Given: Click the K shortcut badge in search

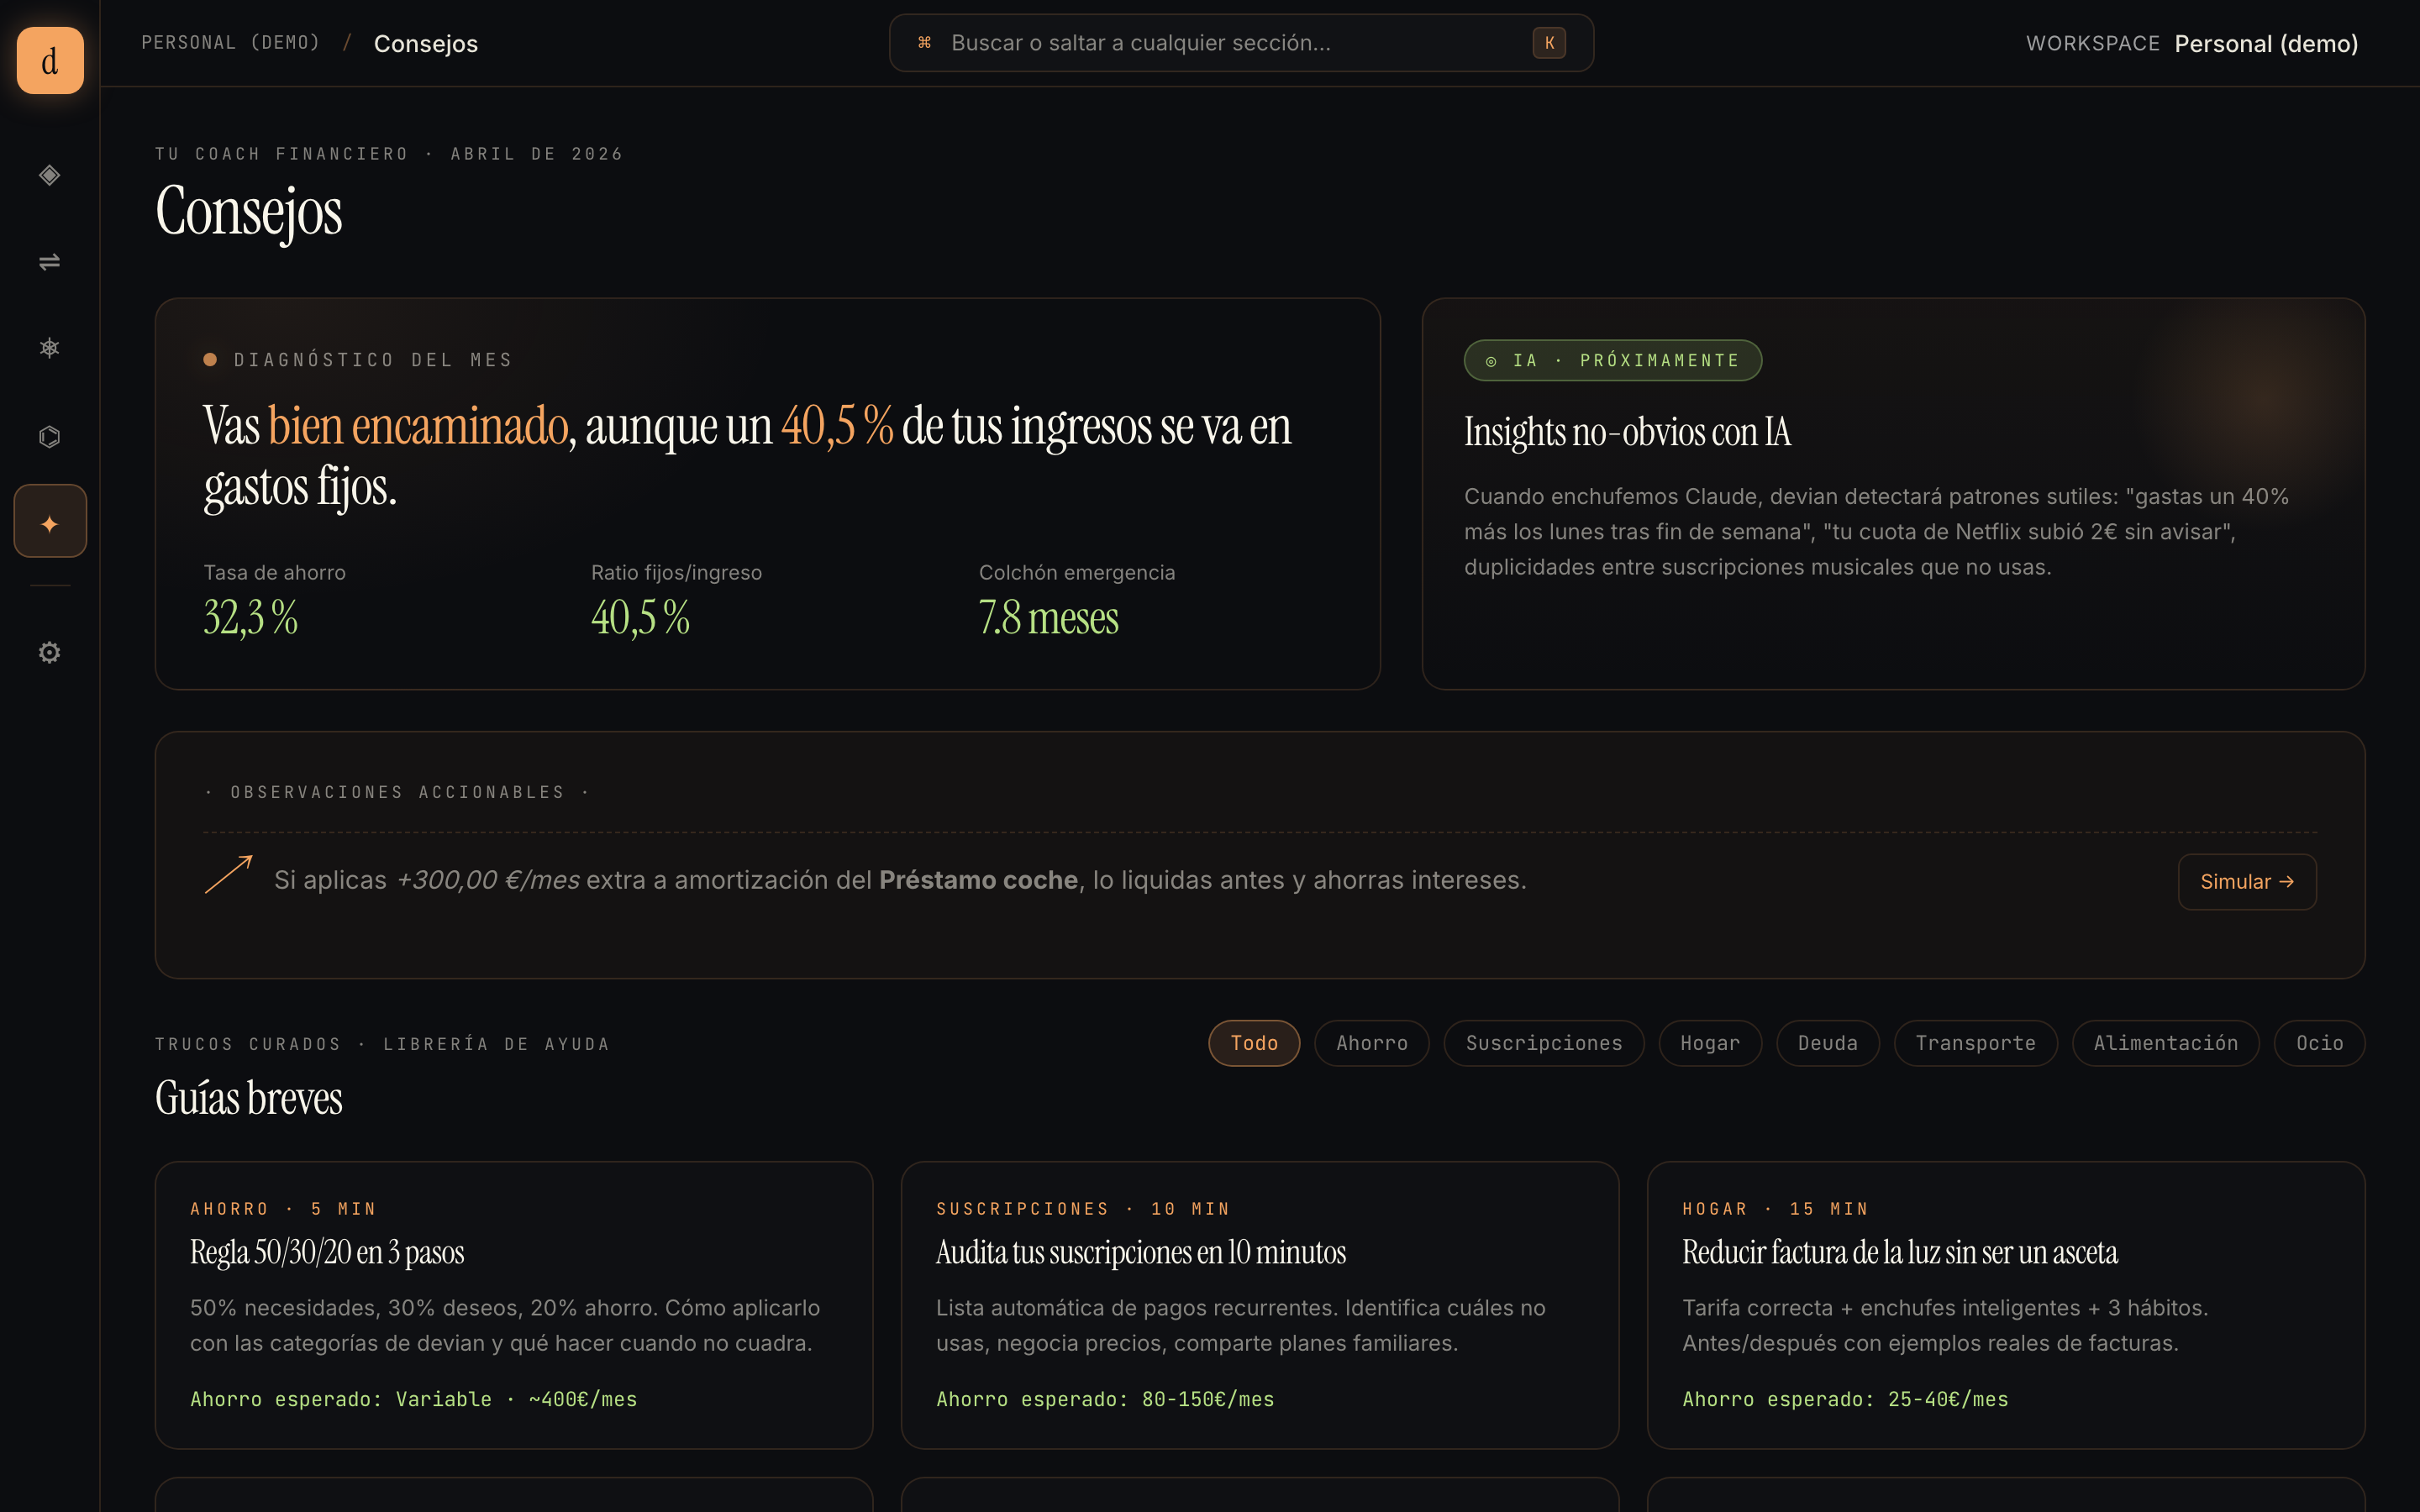Looking at the screenshot, I should pyautogui.click(x=1548, y=43).
